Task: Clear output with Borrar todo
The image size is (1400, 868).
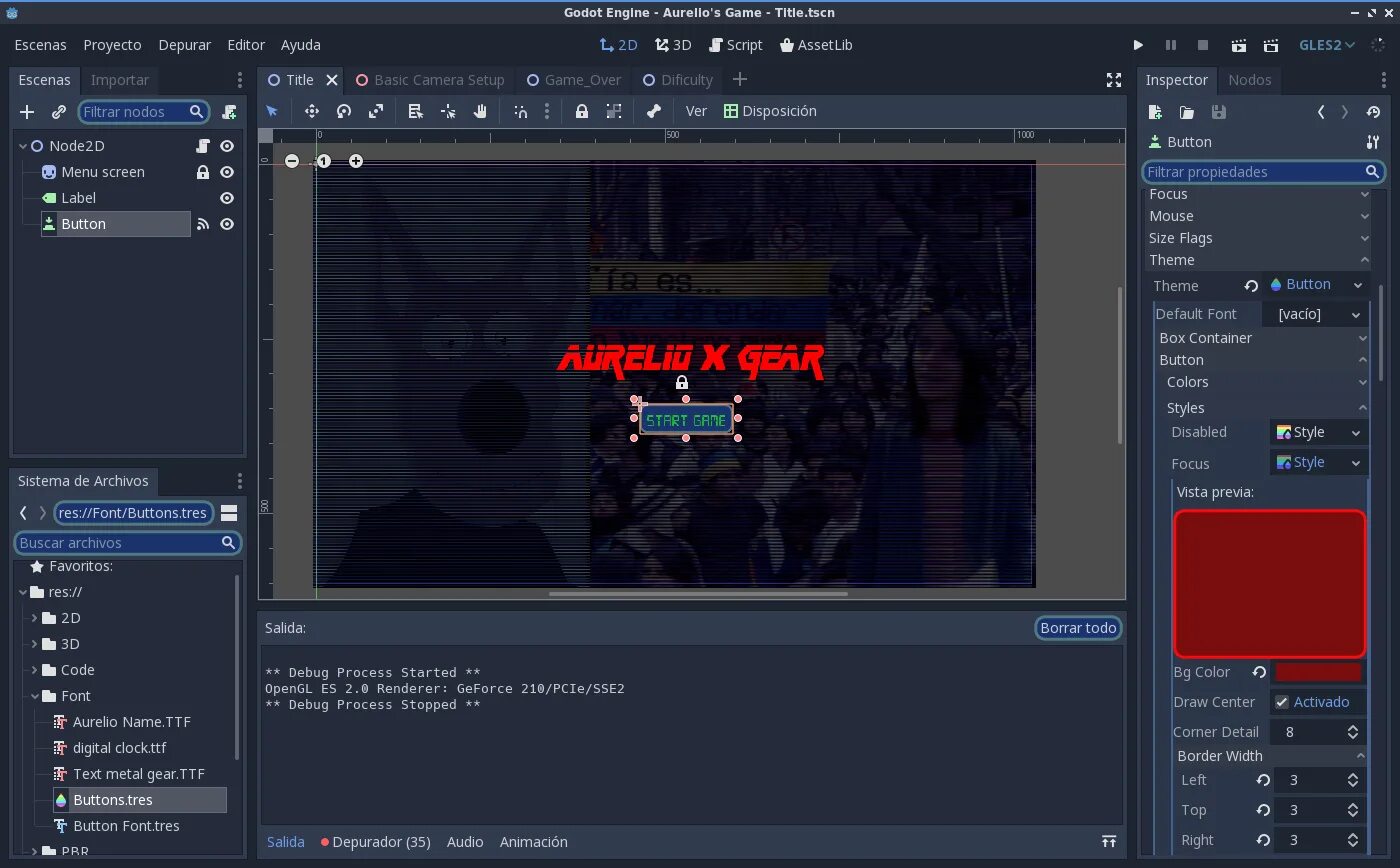Action: coord(1078,628)
